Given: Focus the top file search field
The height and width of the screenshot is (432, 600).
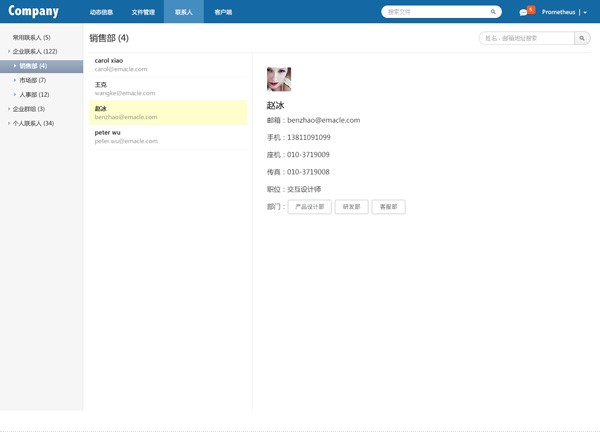Looking at the screenshot, I should click(x=441, y=12).
